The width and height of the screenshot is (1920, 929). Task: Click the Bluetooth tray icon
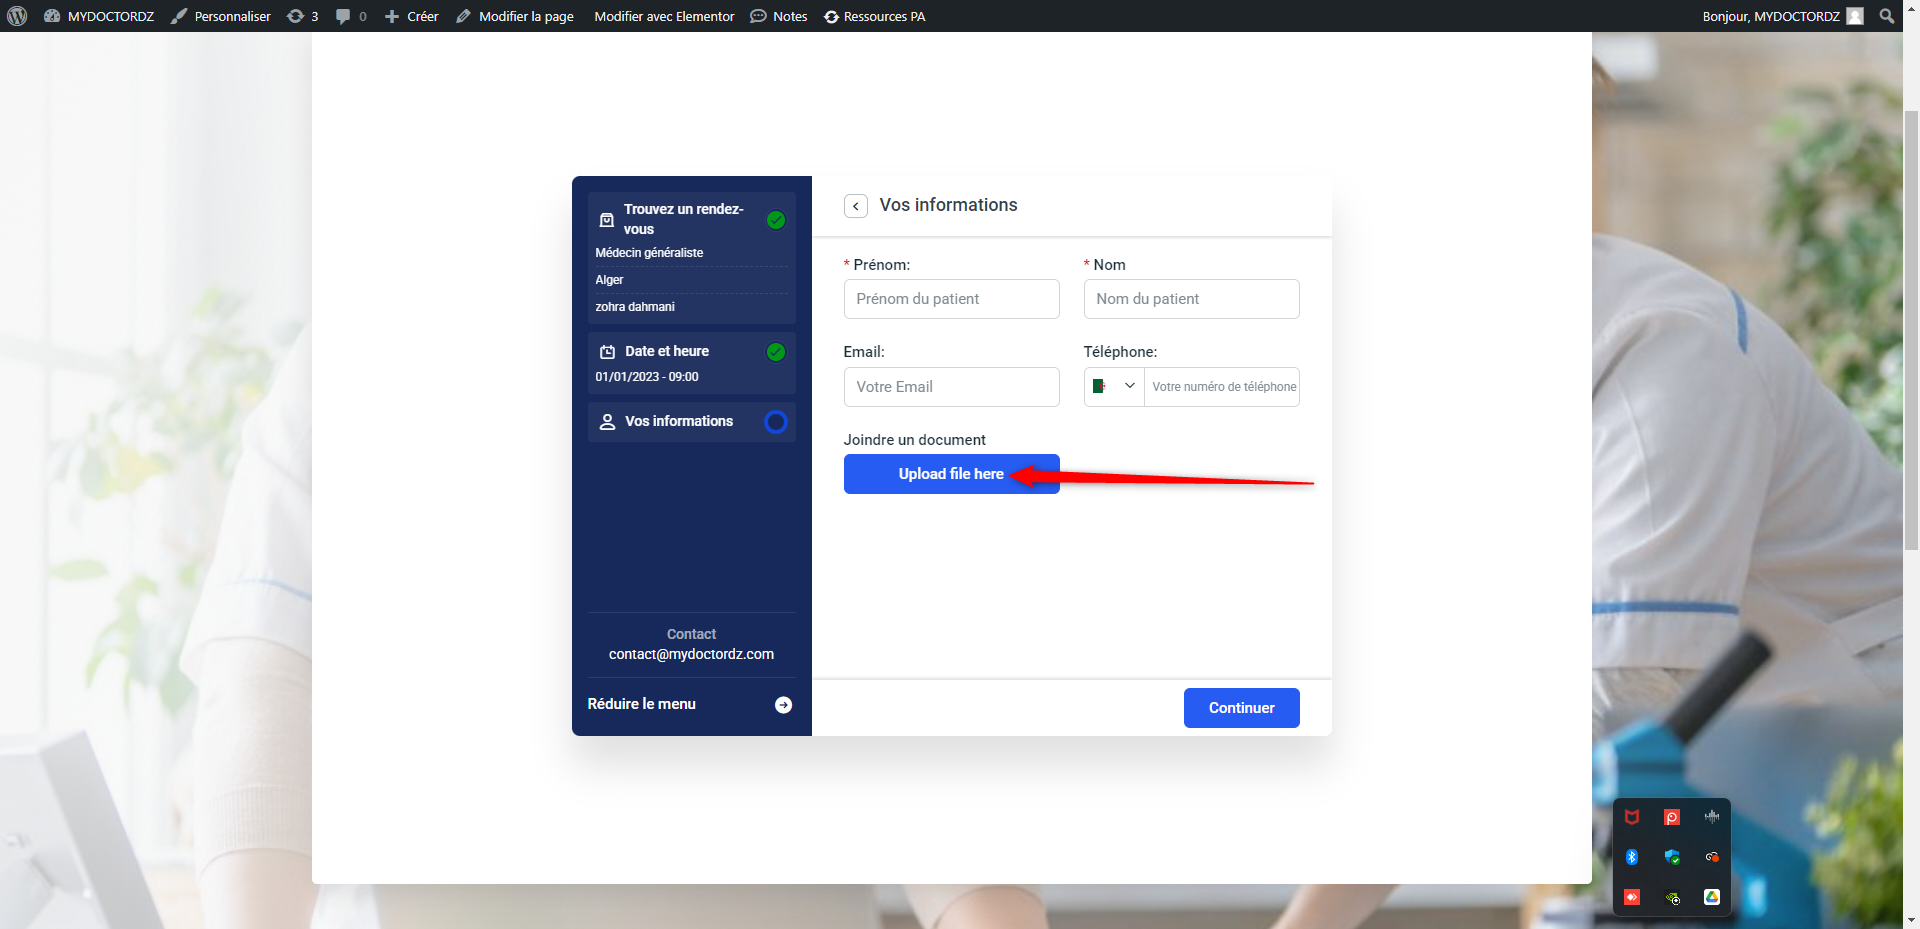1631,857
